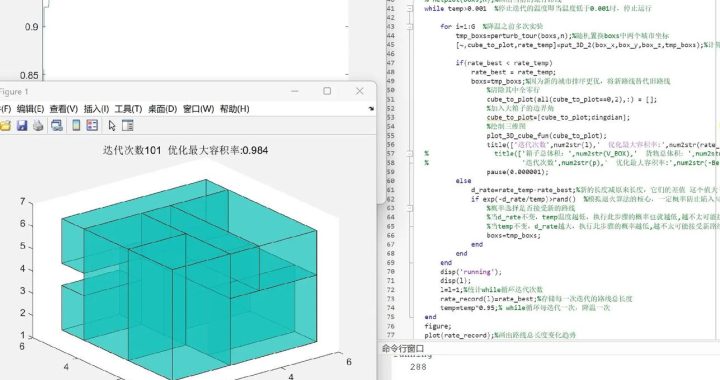This screenshot has height=380, width=720.
Task: Select the Edit Plot arrow tool
Action: tap(112, 125)
